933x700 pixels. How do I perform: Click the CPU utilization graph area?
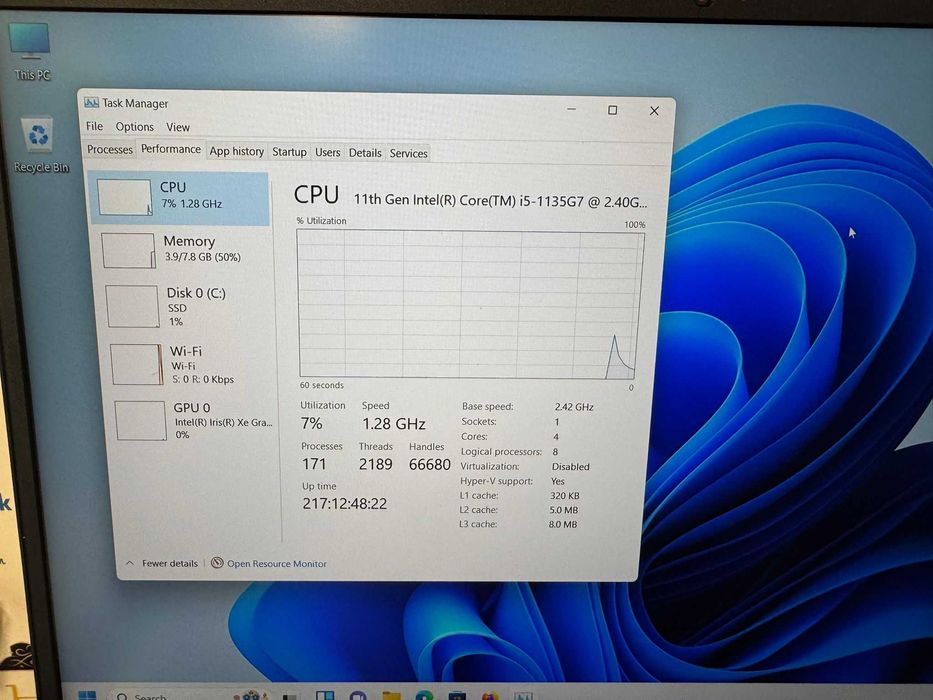[x=470, y=304]
